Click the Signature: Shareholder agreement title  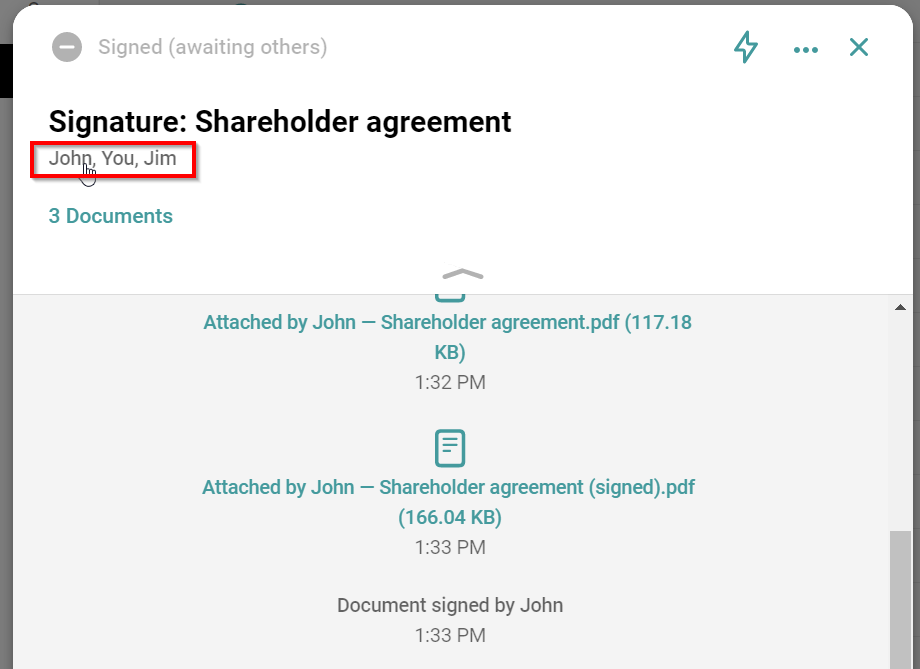280,122
